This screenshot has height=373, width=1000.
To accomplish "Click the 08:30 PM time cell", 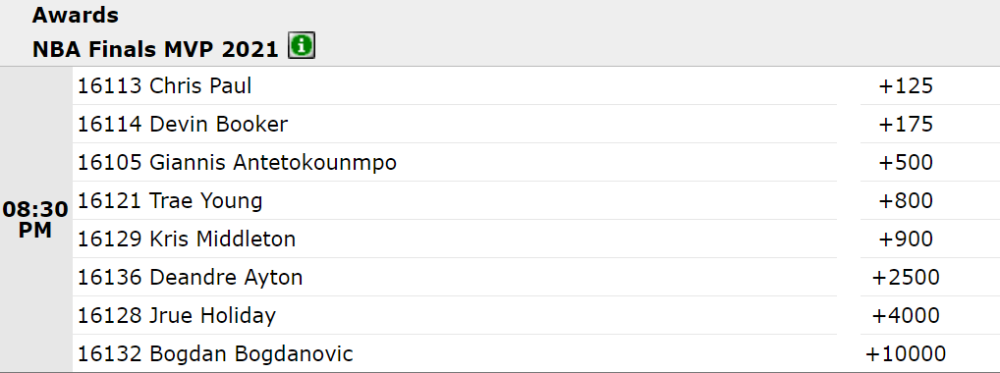I will pos(35,219).
